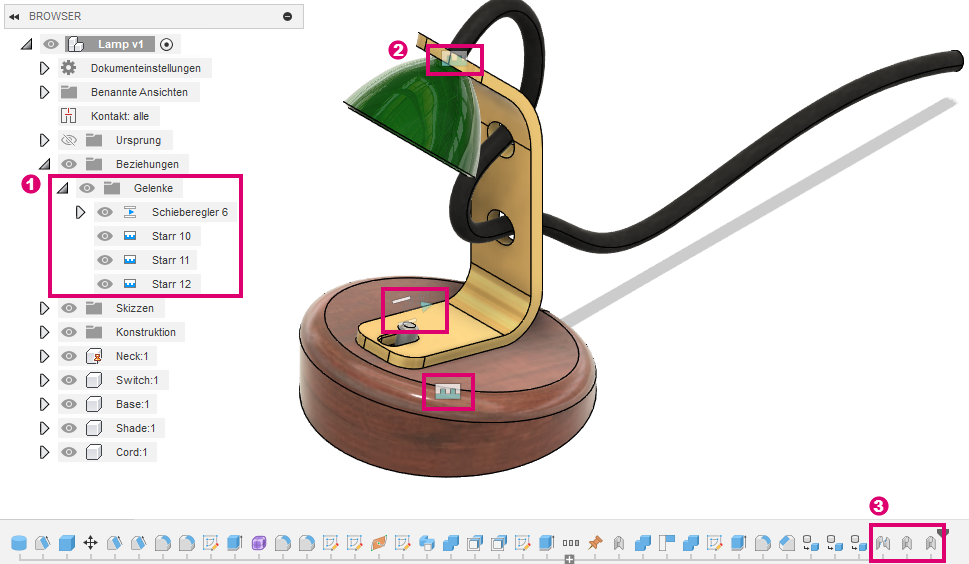
Task: Select the Dokumenteinstellungen label
Action: pos(146,68)
